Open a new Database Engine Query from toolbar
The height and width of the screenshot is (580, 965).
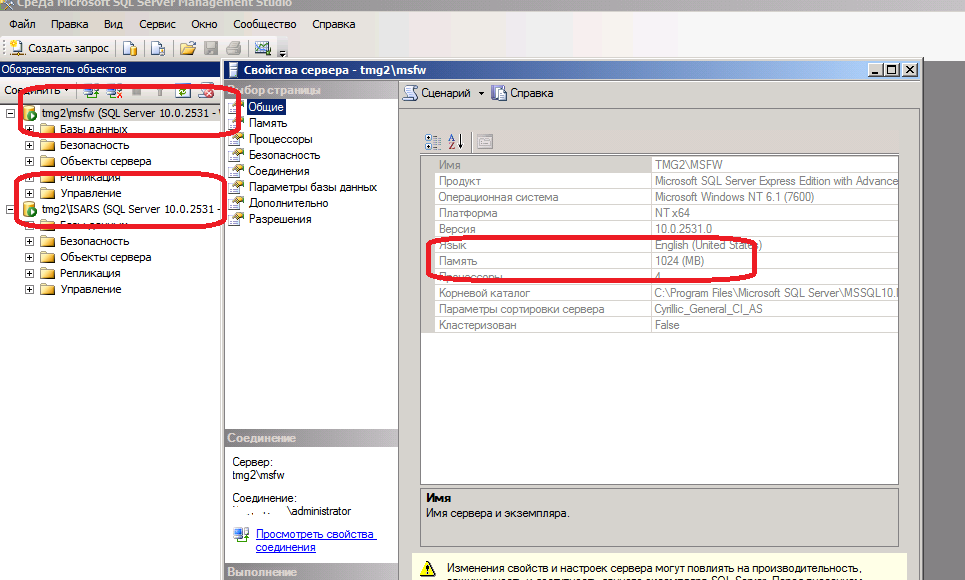coord(130,48)
